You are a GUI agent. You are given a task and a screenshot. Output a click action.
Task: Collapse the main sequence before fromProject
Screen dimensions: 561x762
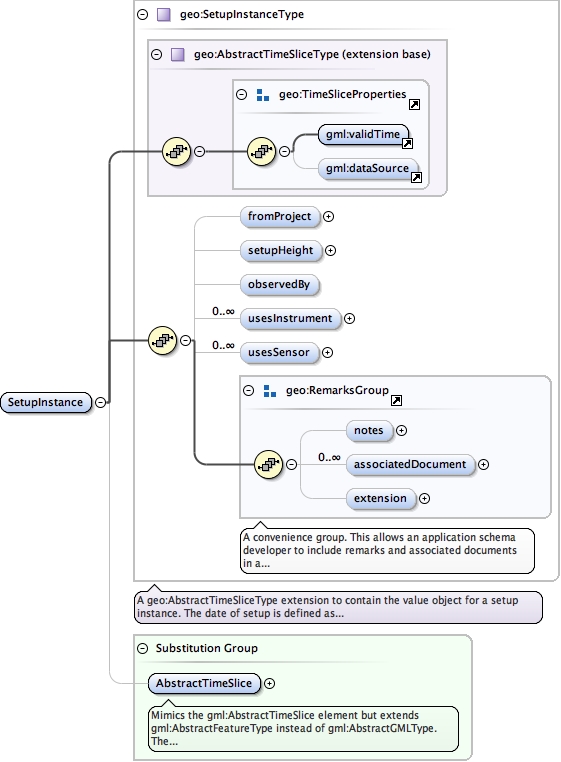click(x=186, y=341)
